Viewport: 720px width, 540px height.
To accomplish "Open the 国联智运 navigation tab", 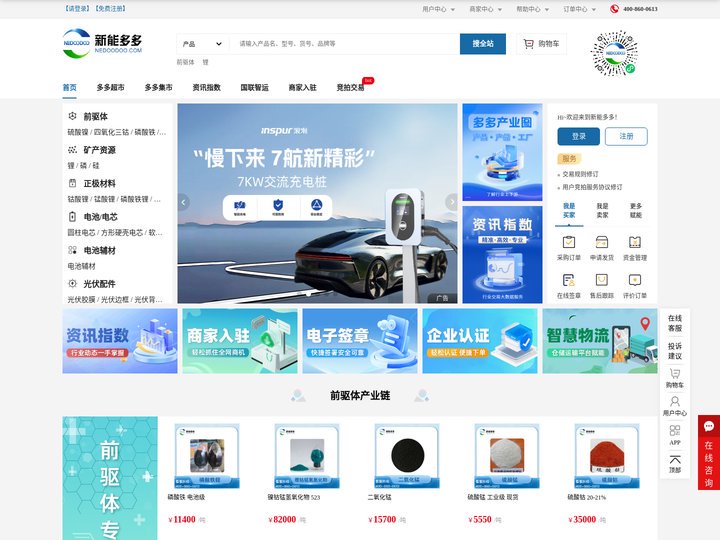I will coord(254,87).
